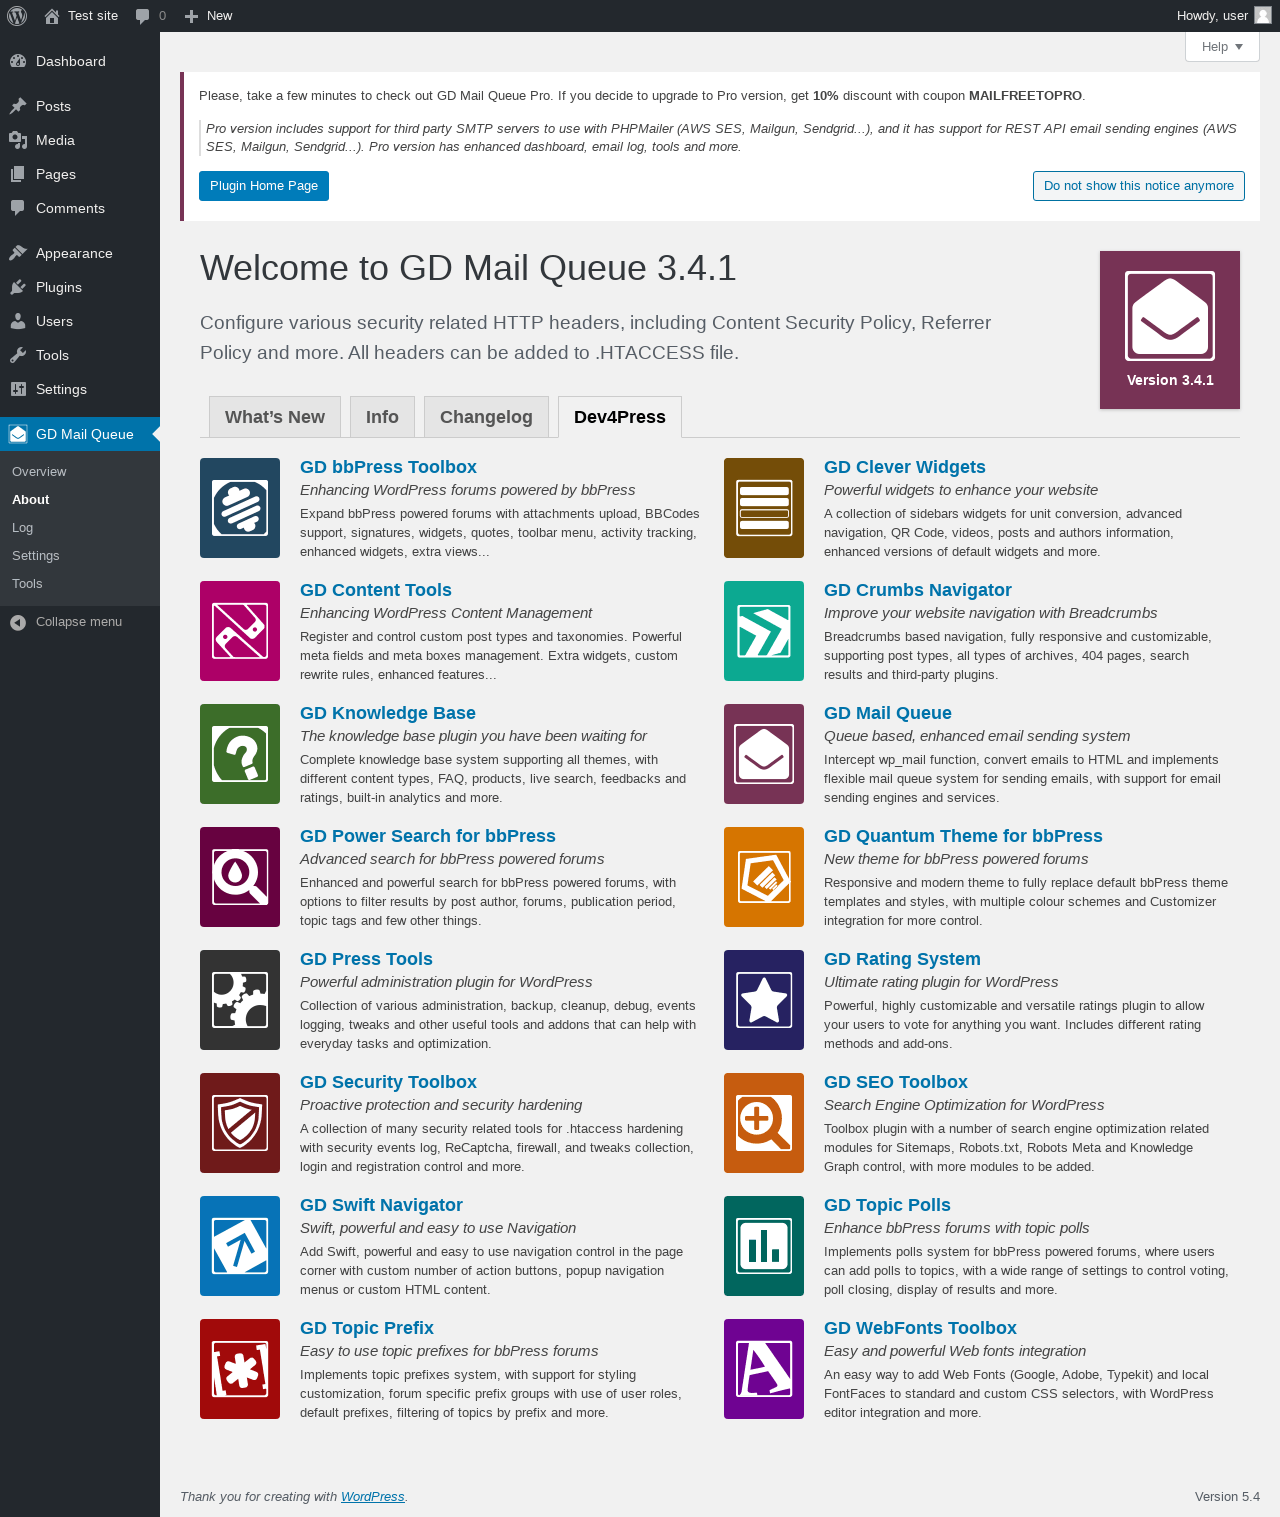Viewport: 1280px width, 1517px height.
Task: Click the GD Power Search magnifier icon
Action: (240, 877)
